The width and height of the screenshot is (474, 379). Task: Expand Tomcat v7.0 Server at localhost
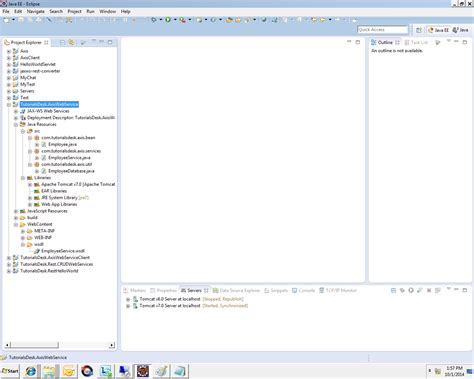click(128, 306)
